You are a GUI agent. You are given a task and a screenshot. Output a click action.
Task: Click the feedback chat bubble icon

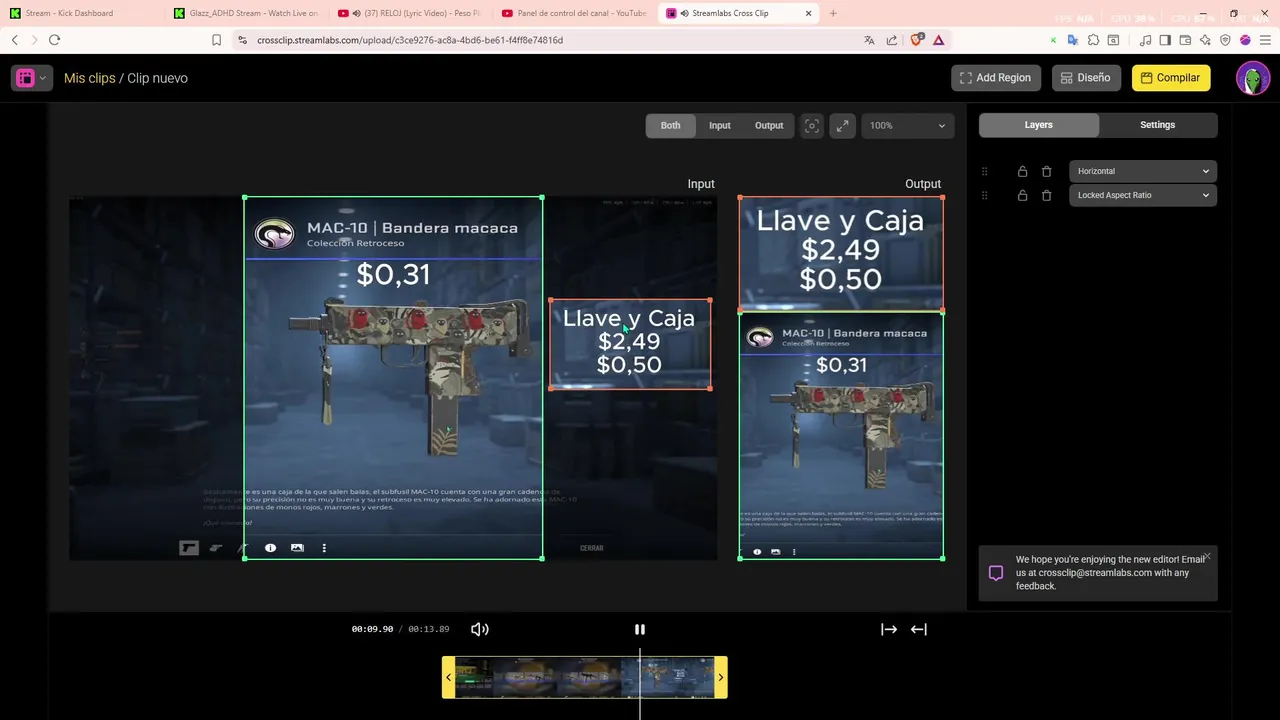click(x=996, y=573)
